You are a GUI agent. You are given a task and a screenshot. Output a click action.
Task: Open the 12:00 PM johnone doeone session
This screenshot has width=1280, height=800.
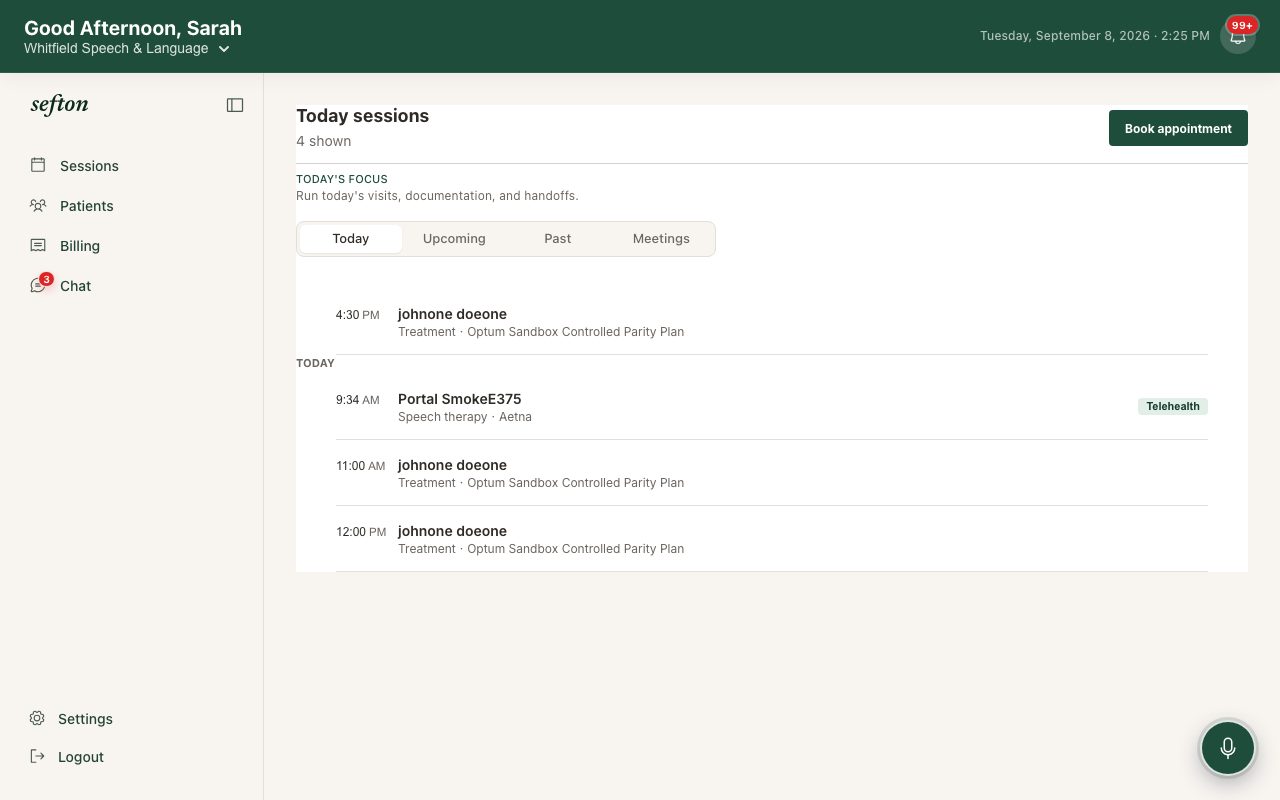click(x=772, y=539)
